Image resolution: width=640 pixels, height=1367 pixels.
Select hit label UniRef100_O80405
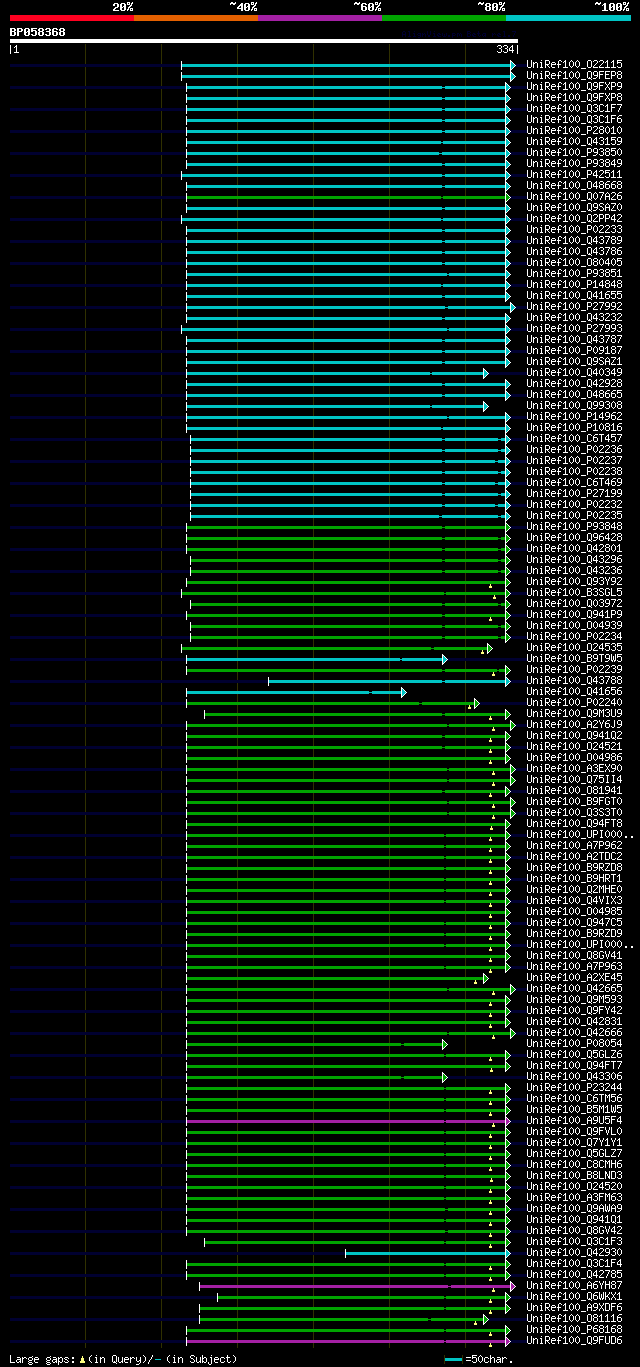pyautogui.click(x=574, y=262)
